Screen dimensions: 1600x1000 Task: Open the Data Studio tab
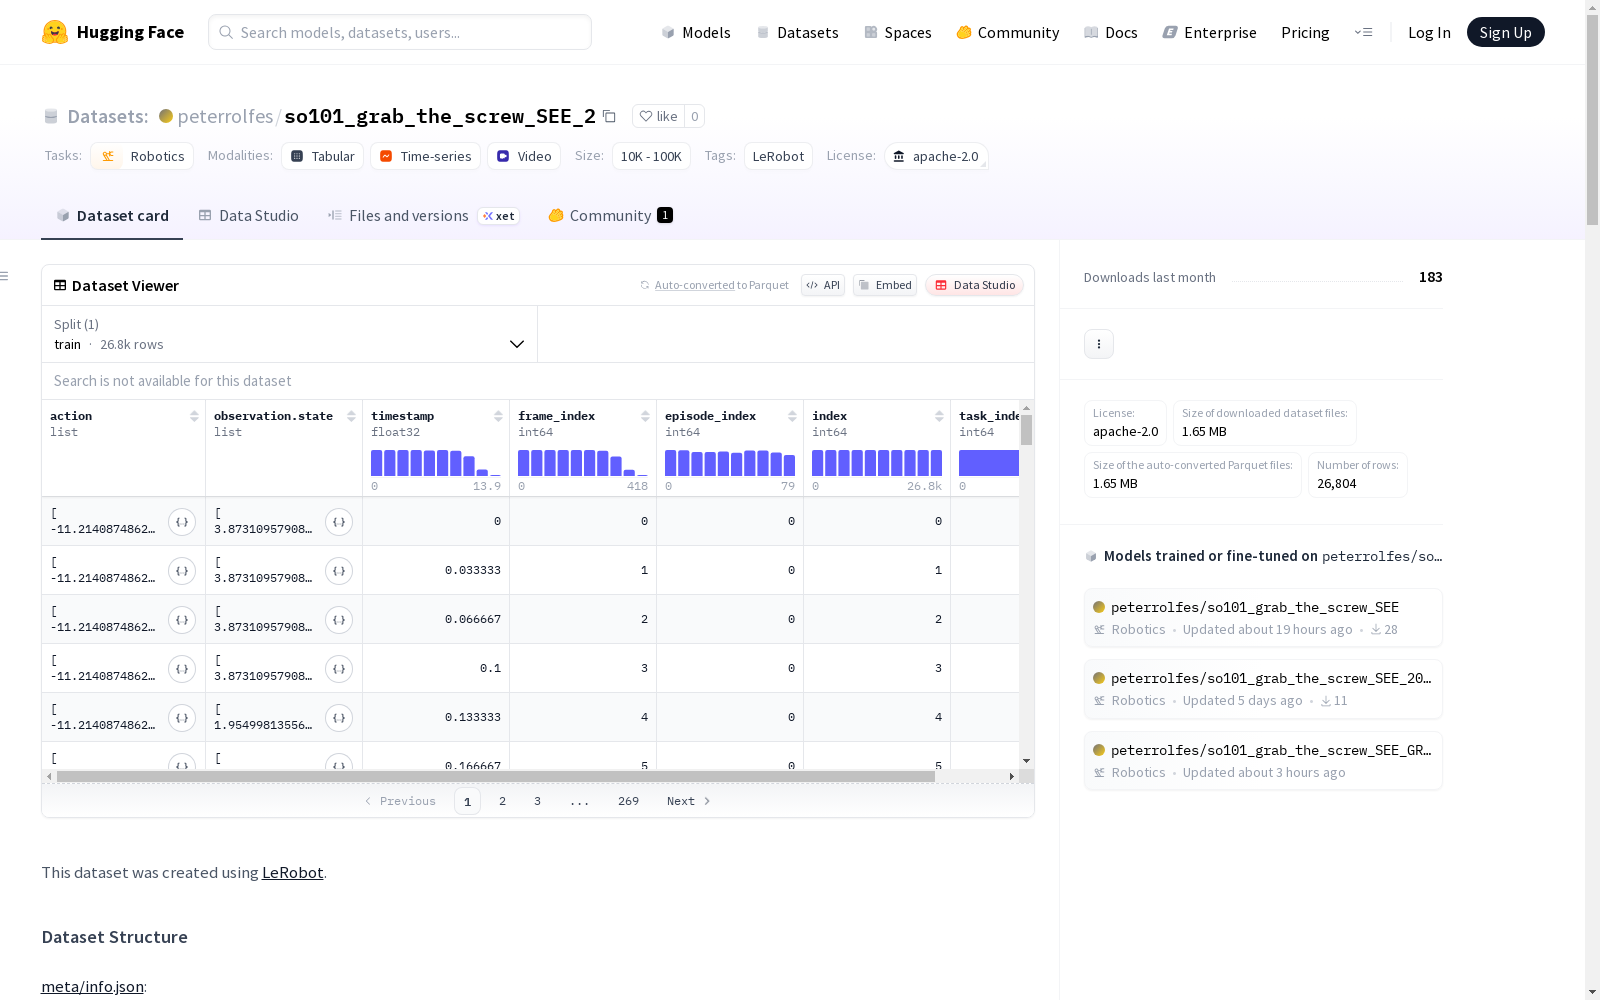249,216
